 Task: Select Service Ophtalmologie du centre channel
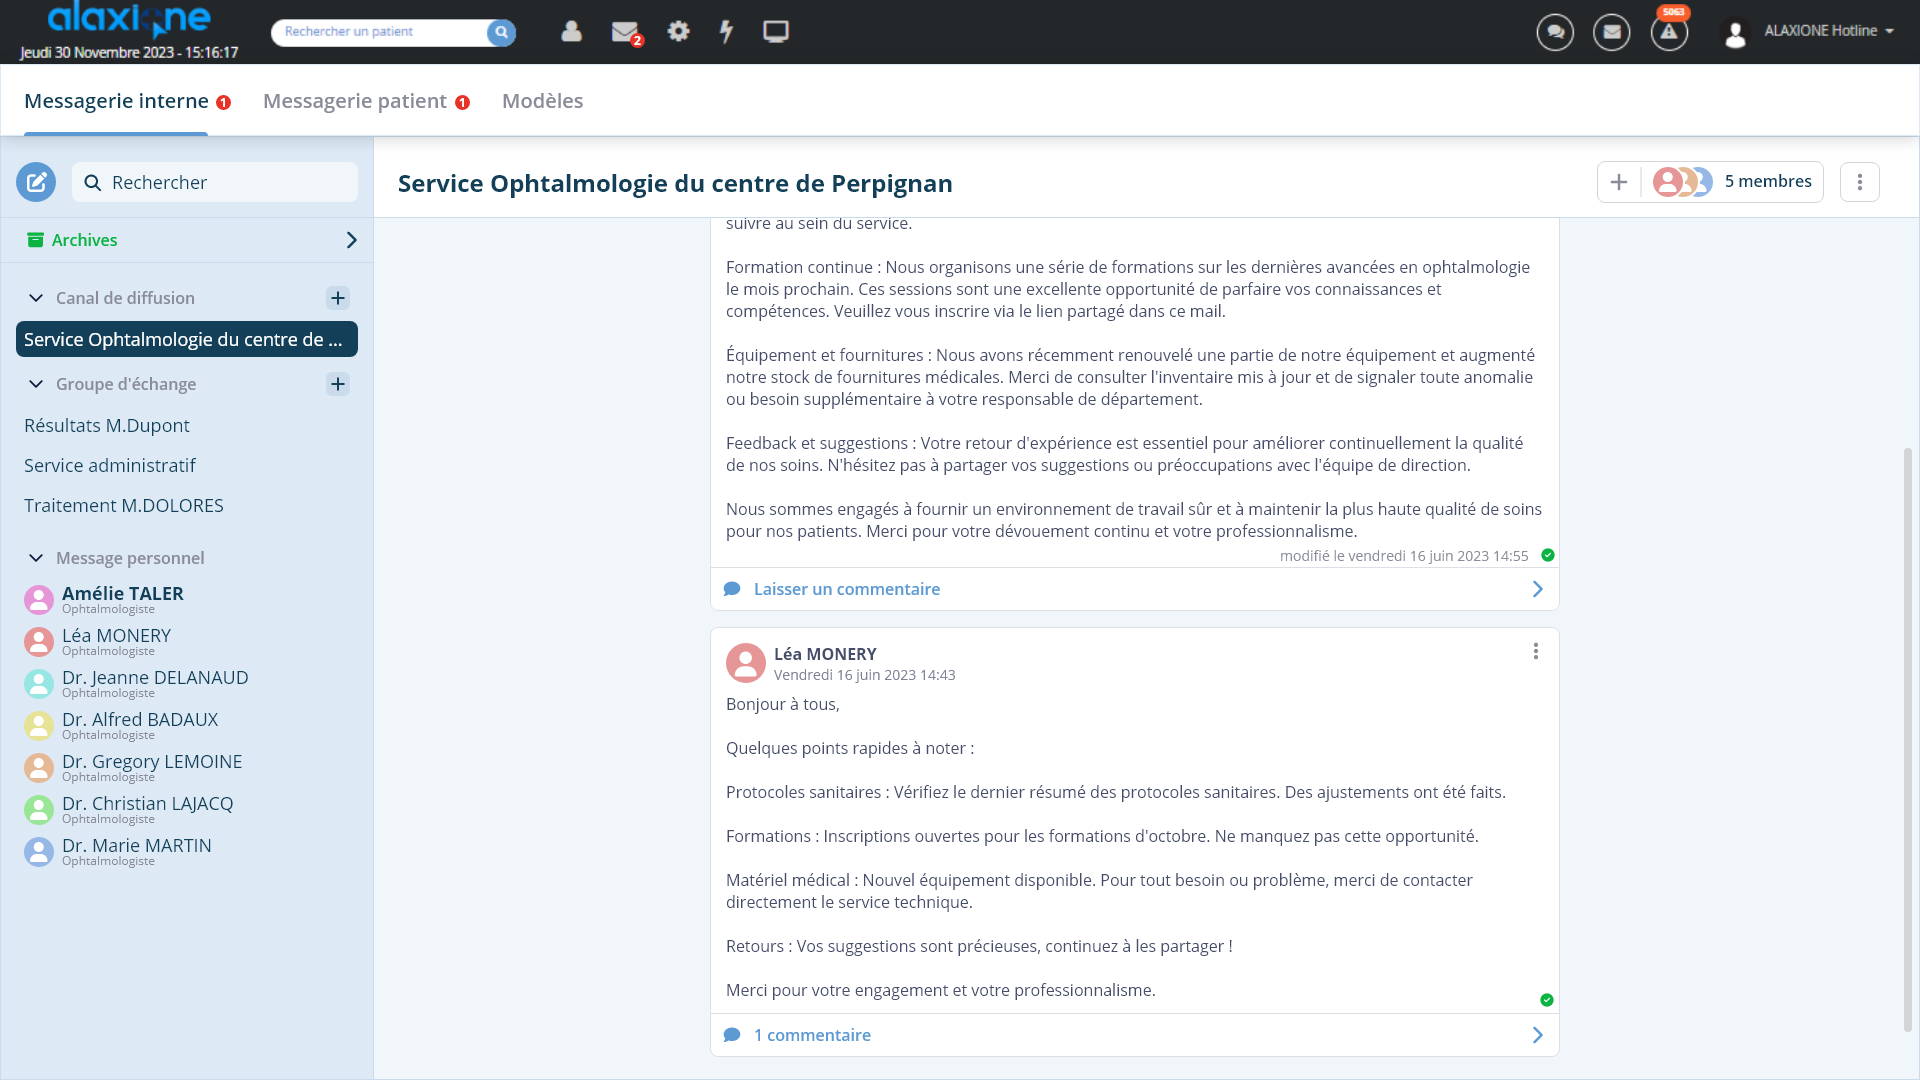pyautogui.click(x=187, y=339)
